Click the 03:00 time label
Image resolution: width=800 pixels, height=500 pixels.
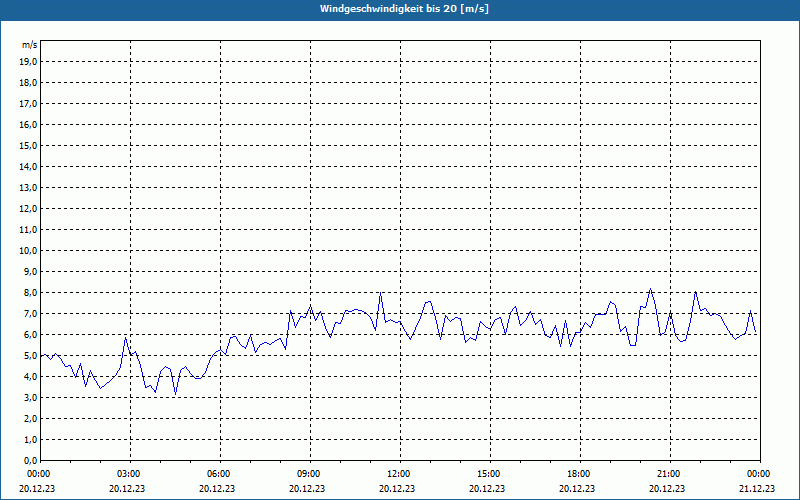click(x=131, y=474)
